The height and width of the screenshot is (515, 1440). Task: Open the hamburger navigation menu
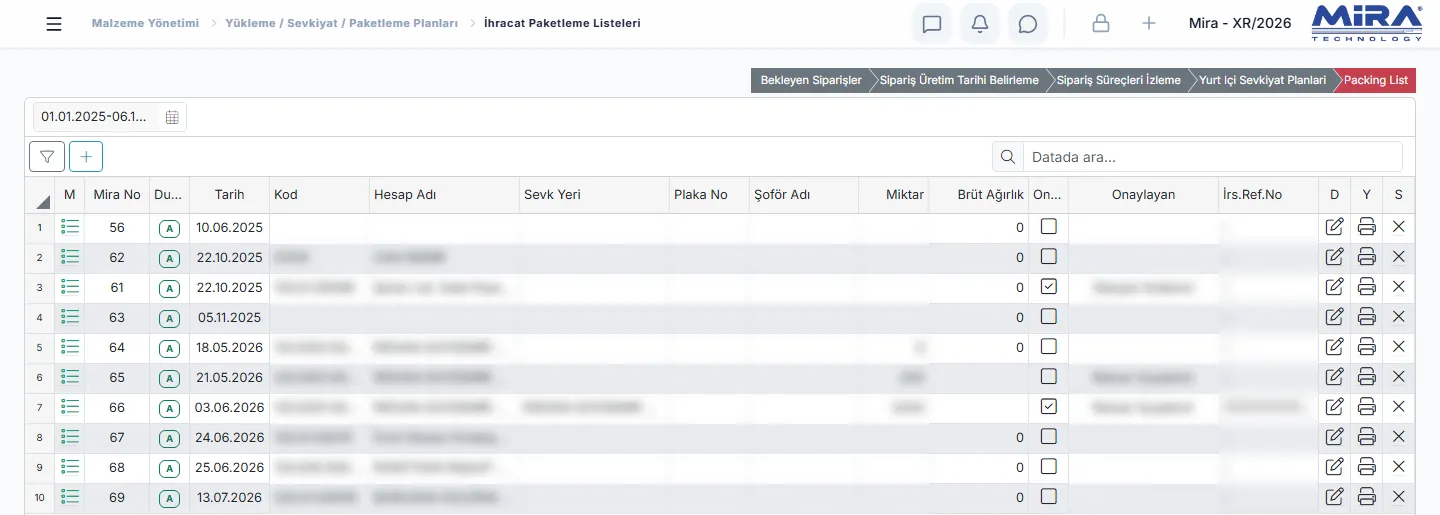click(x=54, y=24)
